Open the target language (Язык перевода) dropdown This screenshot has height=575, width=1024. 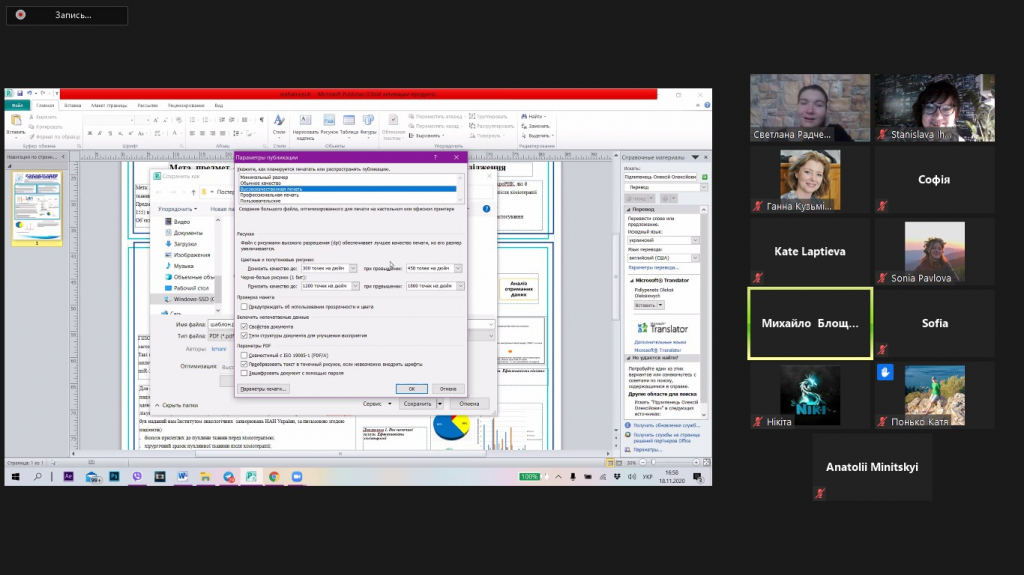pos(695,258)
